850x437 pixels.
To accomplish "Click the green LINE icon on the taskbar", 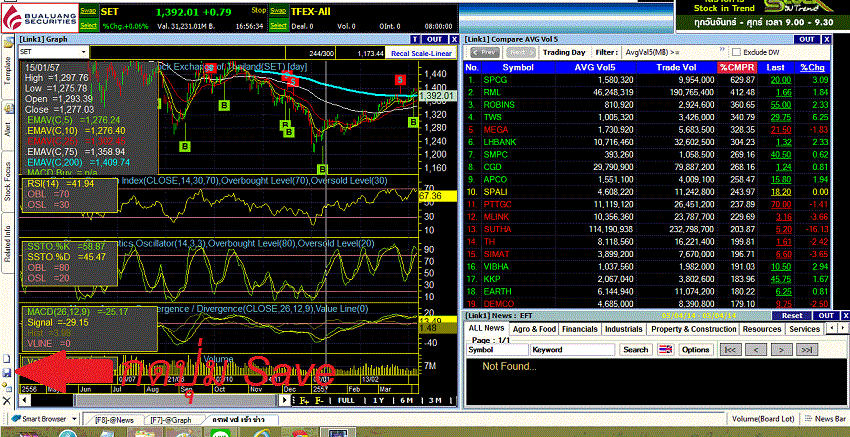I will (x=220, y=434).
